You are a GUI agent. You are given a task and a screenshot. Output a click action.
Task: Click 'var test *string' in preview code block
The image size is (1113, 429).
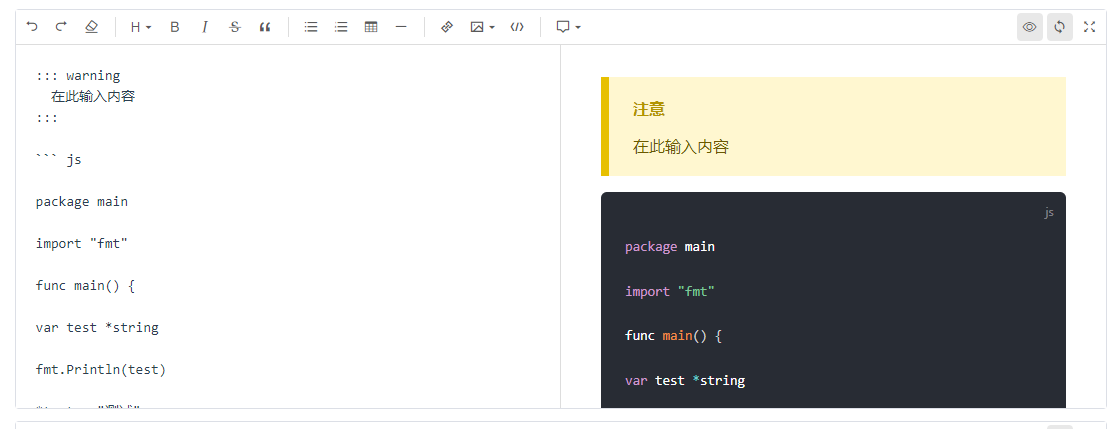tap(685, 381)
